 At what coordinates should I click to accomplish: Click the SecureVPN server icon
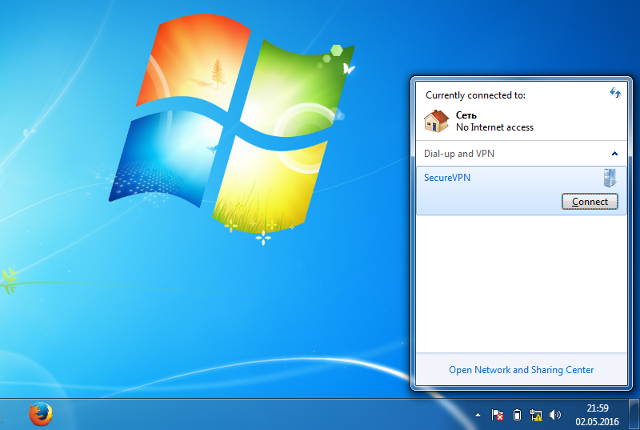pos(610,178)
